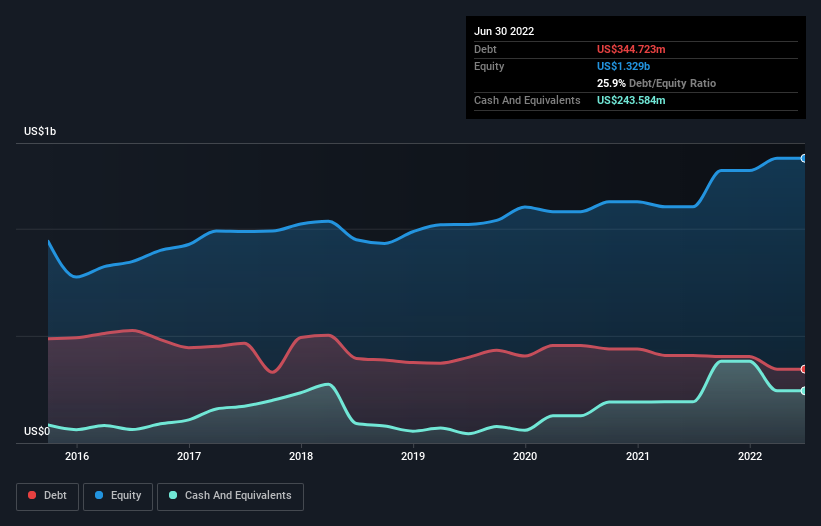Click the 25.9% Debt/Equity Ratio text
Image resolution: width=821 pixels, height=526 pixels.
[656, 83]
